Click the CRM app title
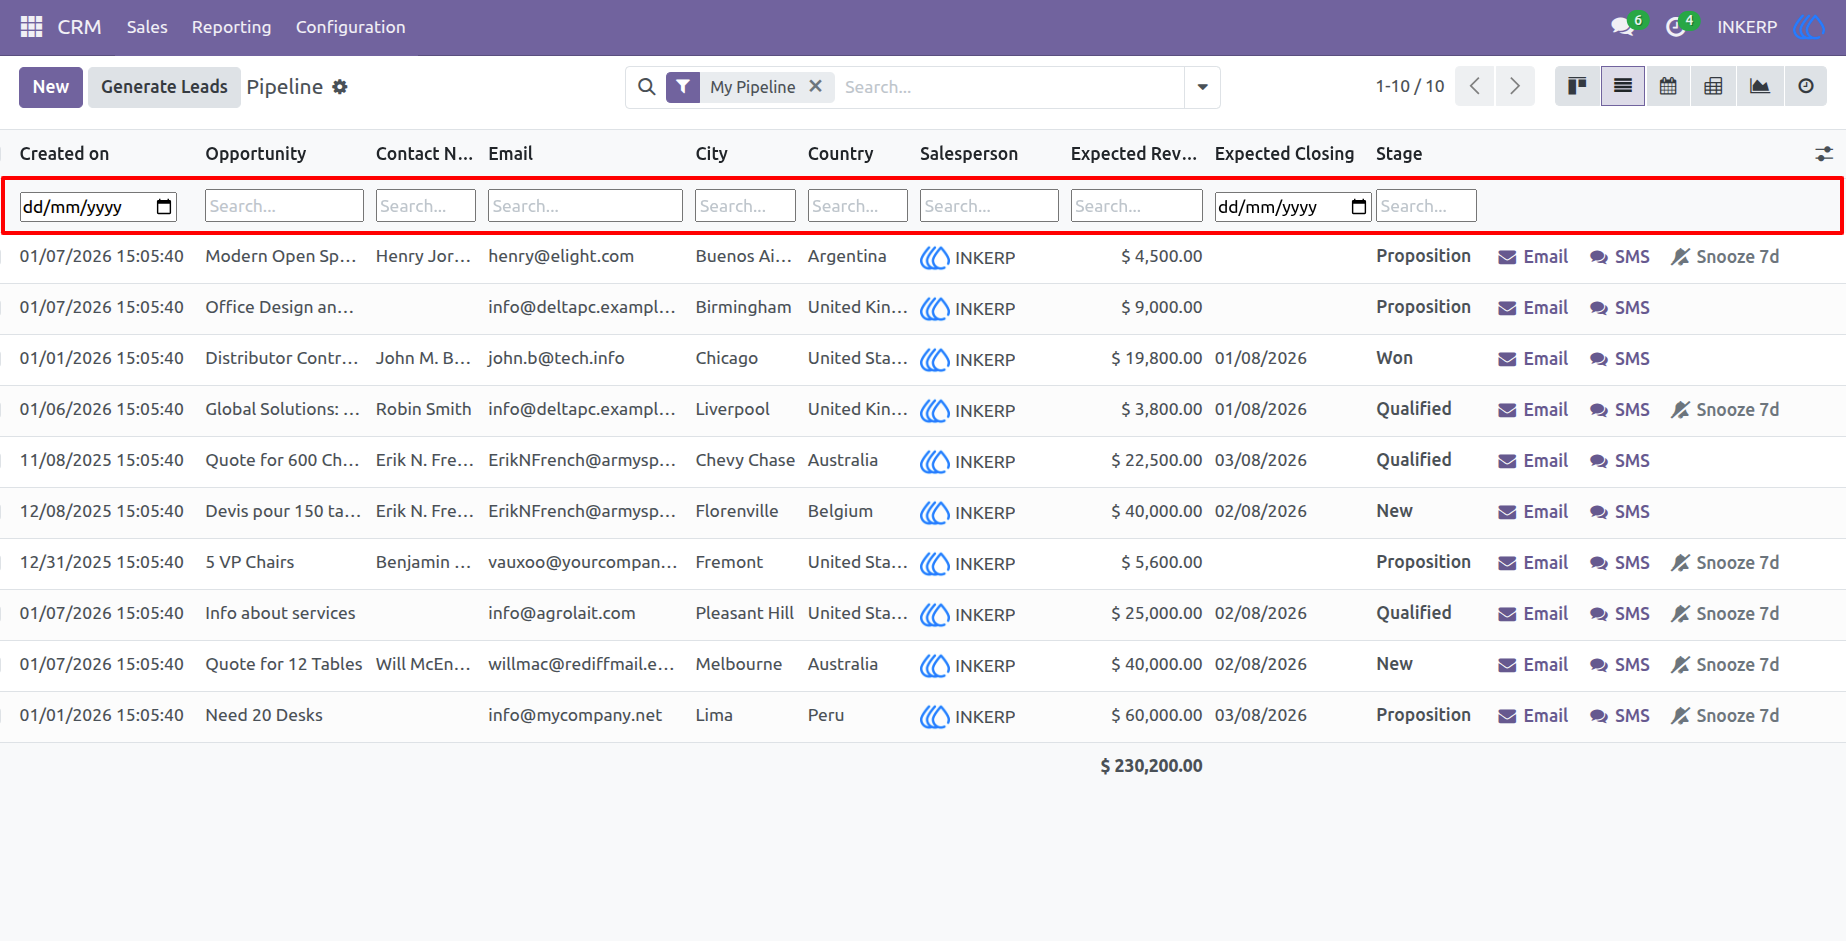 [x=79, y=27]
